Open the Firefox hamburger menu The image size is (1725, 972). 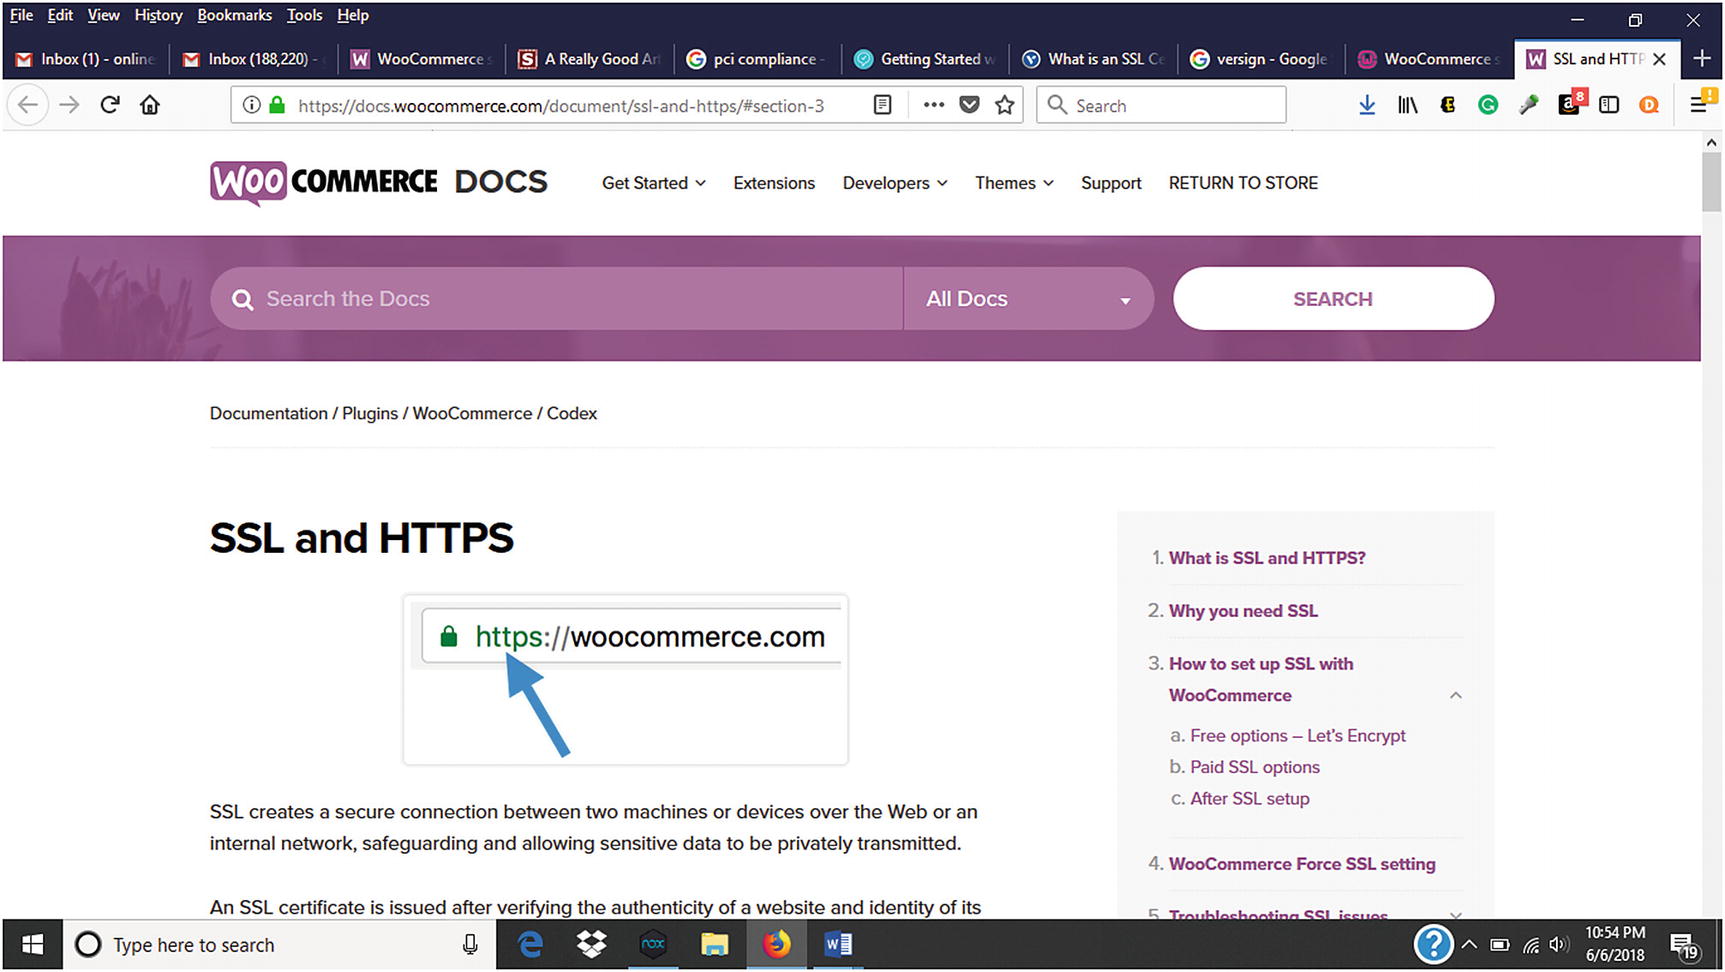1699,103
